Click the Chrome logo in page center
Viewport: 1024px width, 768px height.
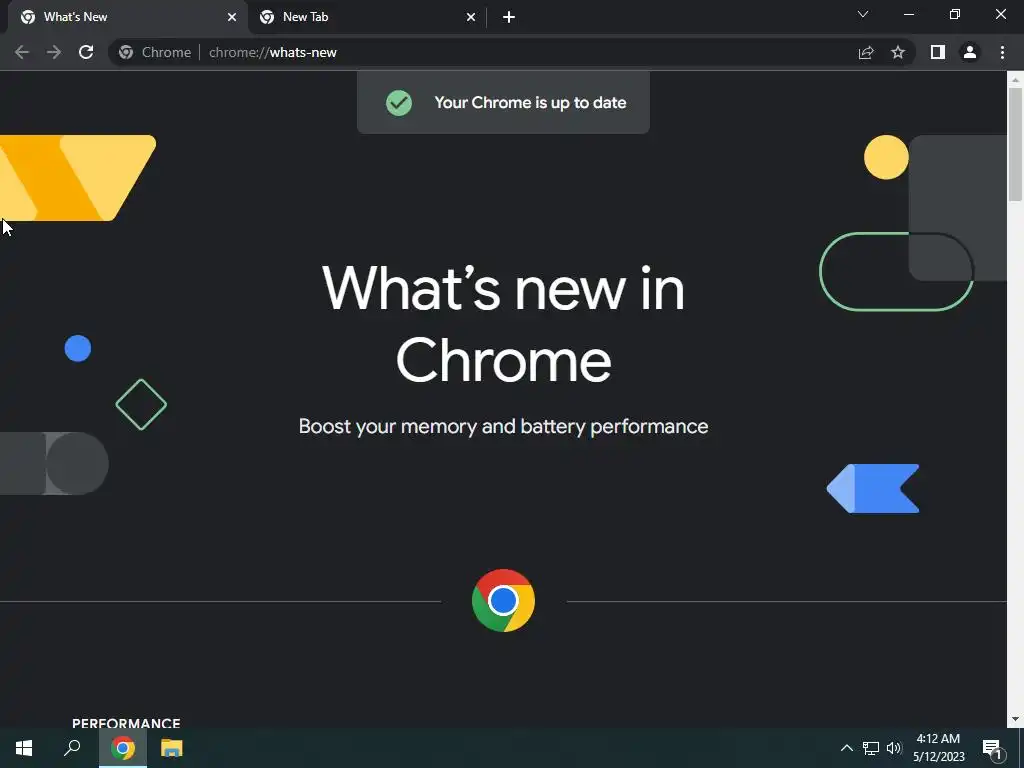[x=504, y=600]
